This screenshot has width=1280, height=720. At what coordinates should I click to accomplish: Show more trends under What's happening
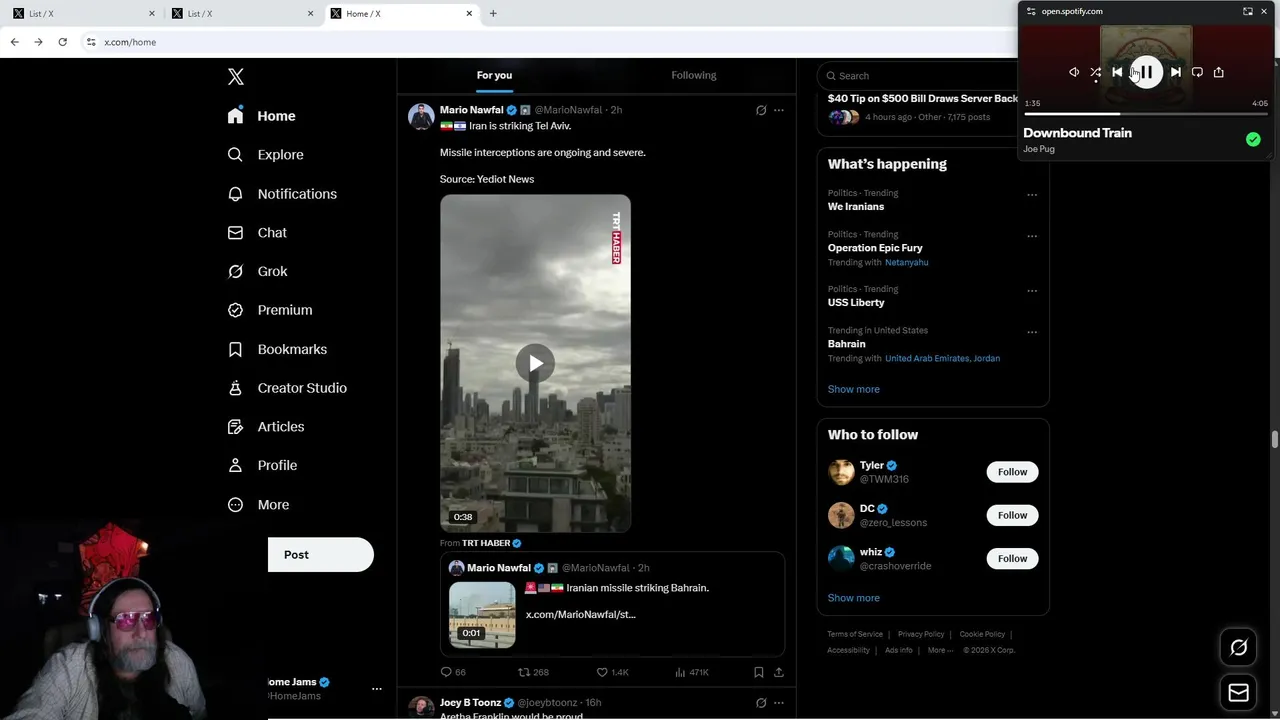click(853, 389)
